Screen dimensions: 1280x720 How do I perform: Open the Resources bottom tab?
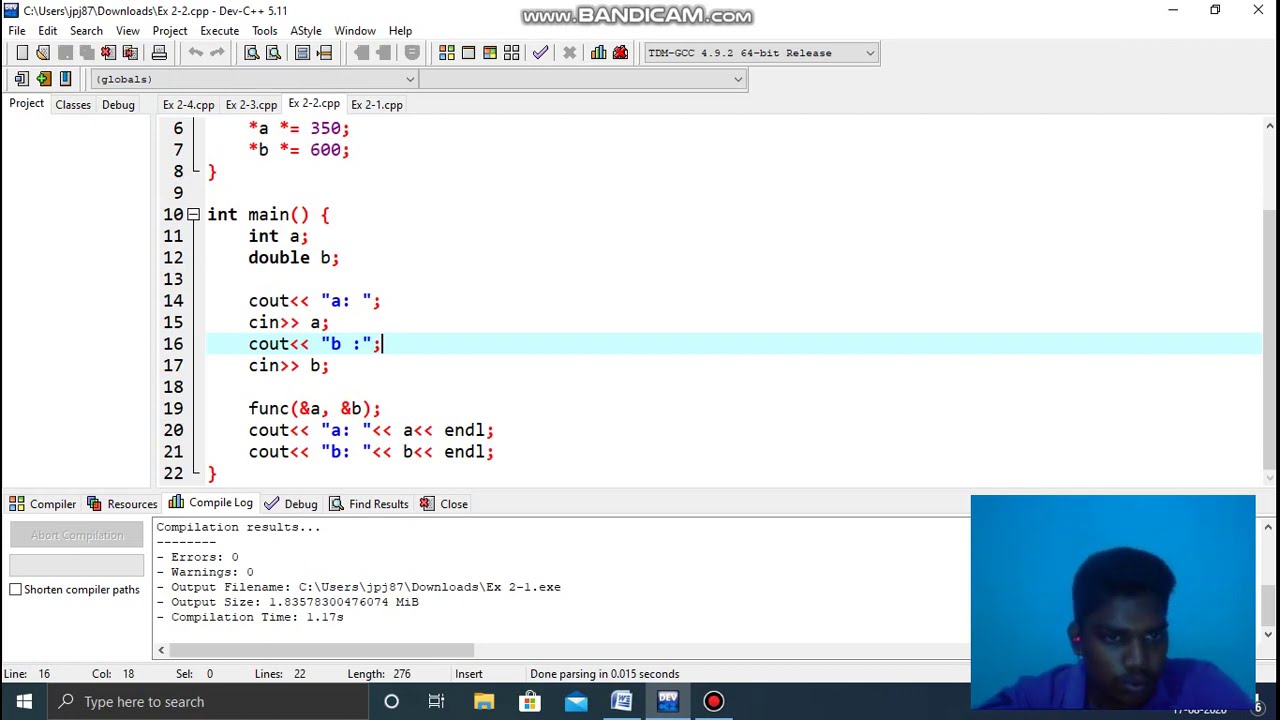point(122,504)
